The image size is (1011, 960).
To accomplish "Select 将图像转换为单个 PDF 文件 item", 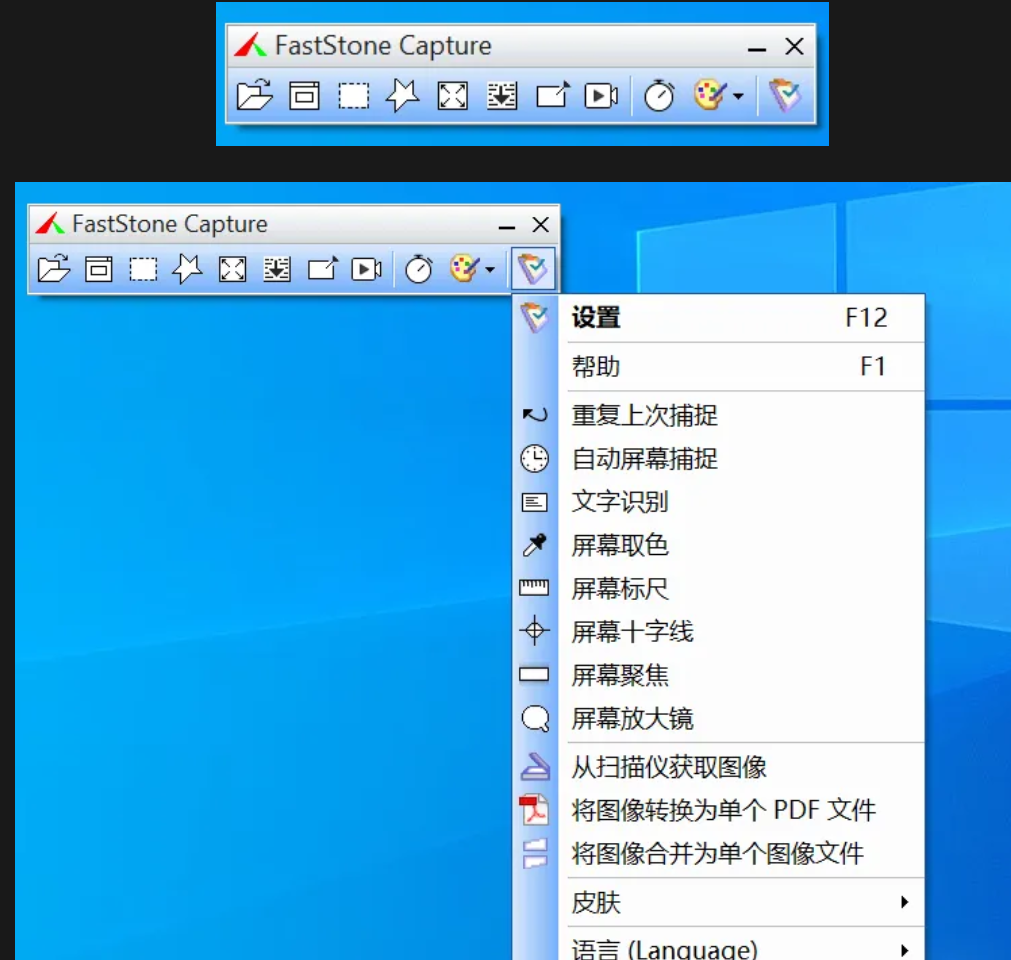I will pyautogui.click(x=718, y=810).
